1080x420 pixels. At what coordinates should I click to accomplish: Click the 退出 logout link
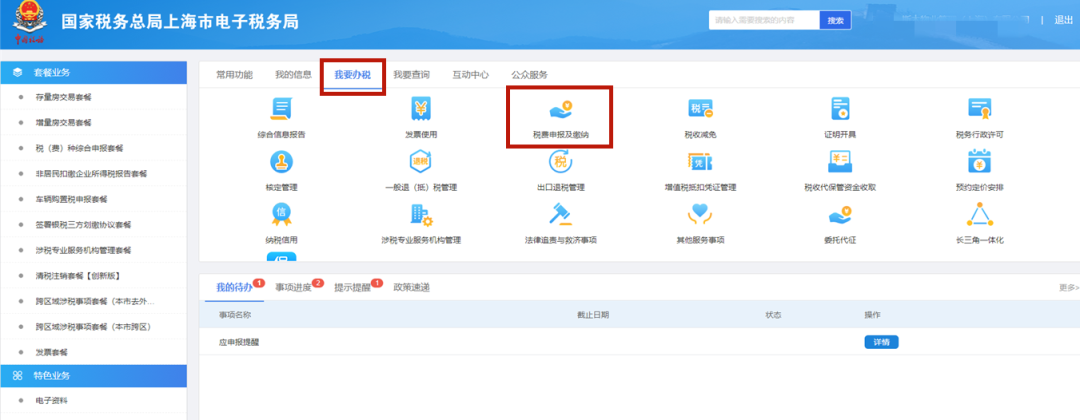[x=1063, y=21]
